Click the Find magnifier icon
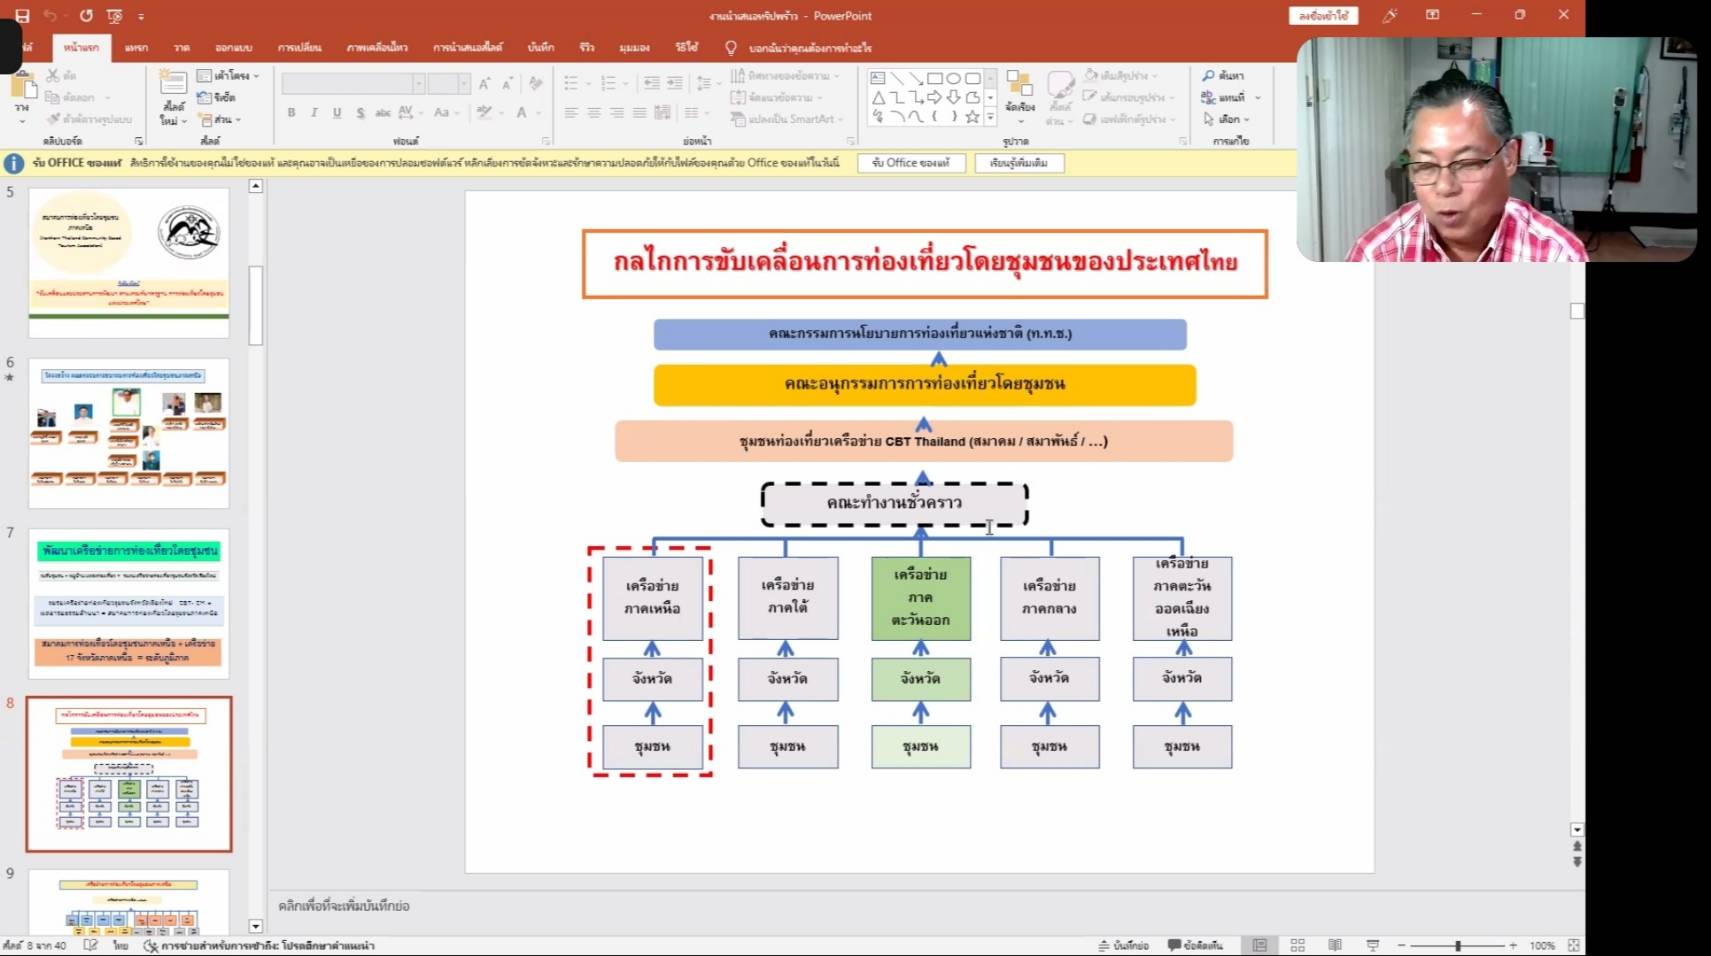 click(x=1209, y=76)
